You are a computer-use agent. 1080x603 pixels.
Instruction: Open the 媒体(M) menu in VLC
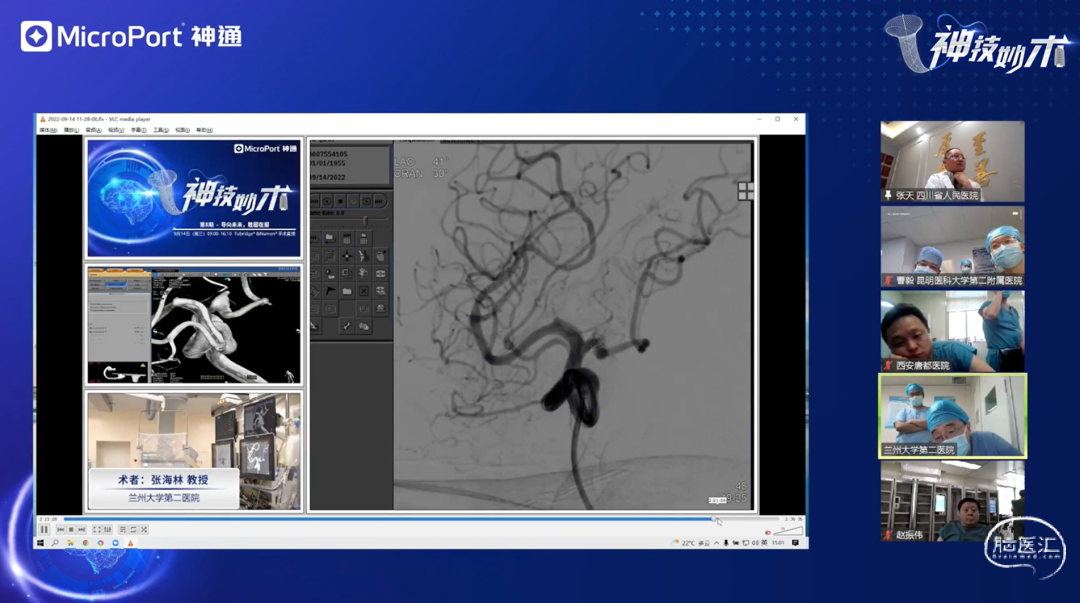tap(48, 130)
